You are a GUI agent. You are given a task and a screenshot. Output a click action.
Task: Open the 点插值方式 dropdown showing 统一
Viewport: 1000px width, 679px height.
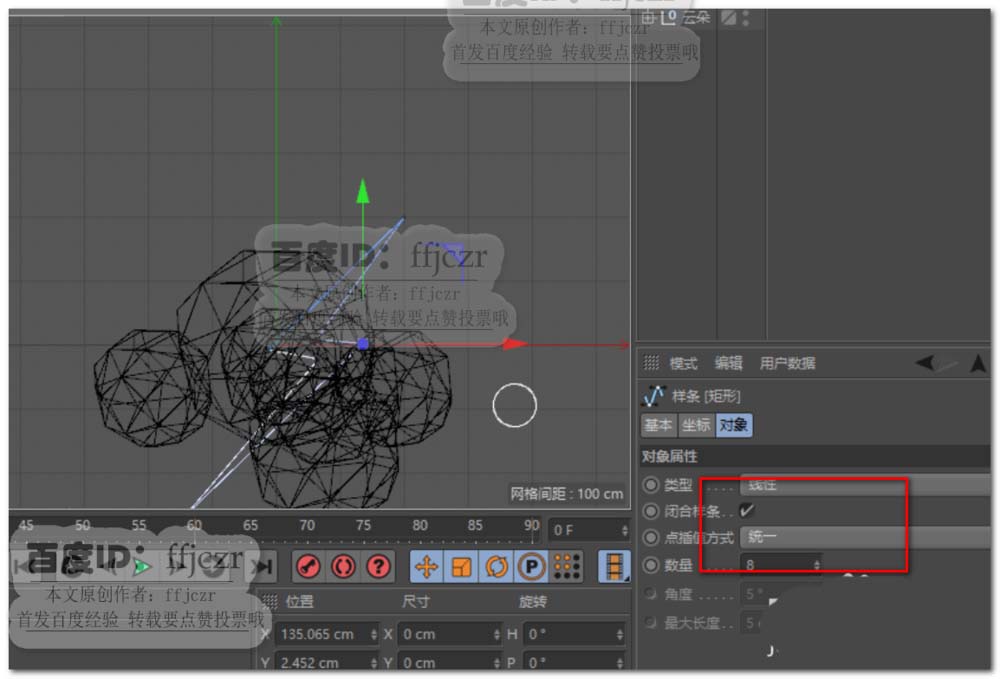click(x=865, y=537)
